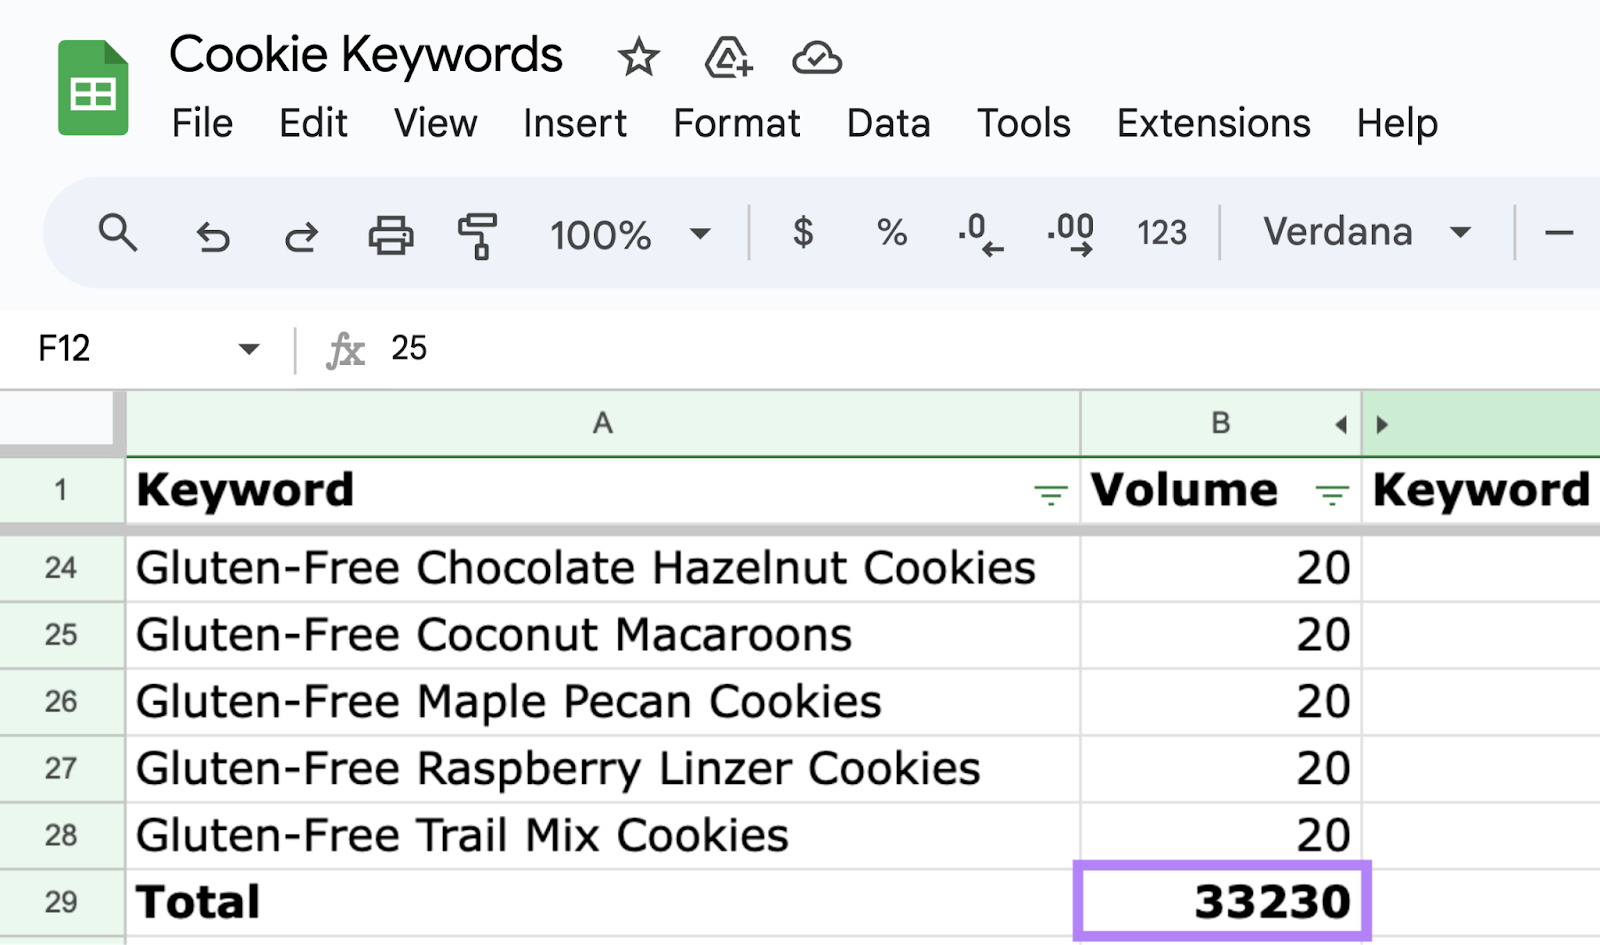Check the cloud save status icon
This screenshot has width=1600, height=945.
point(815,59)
